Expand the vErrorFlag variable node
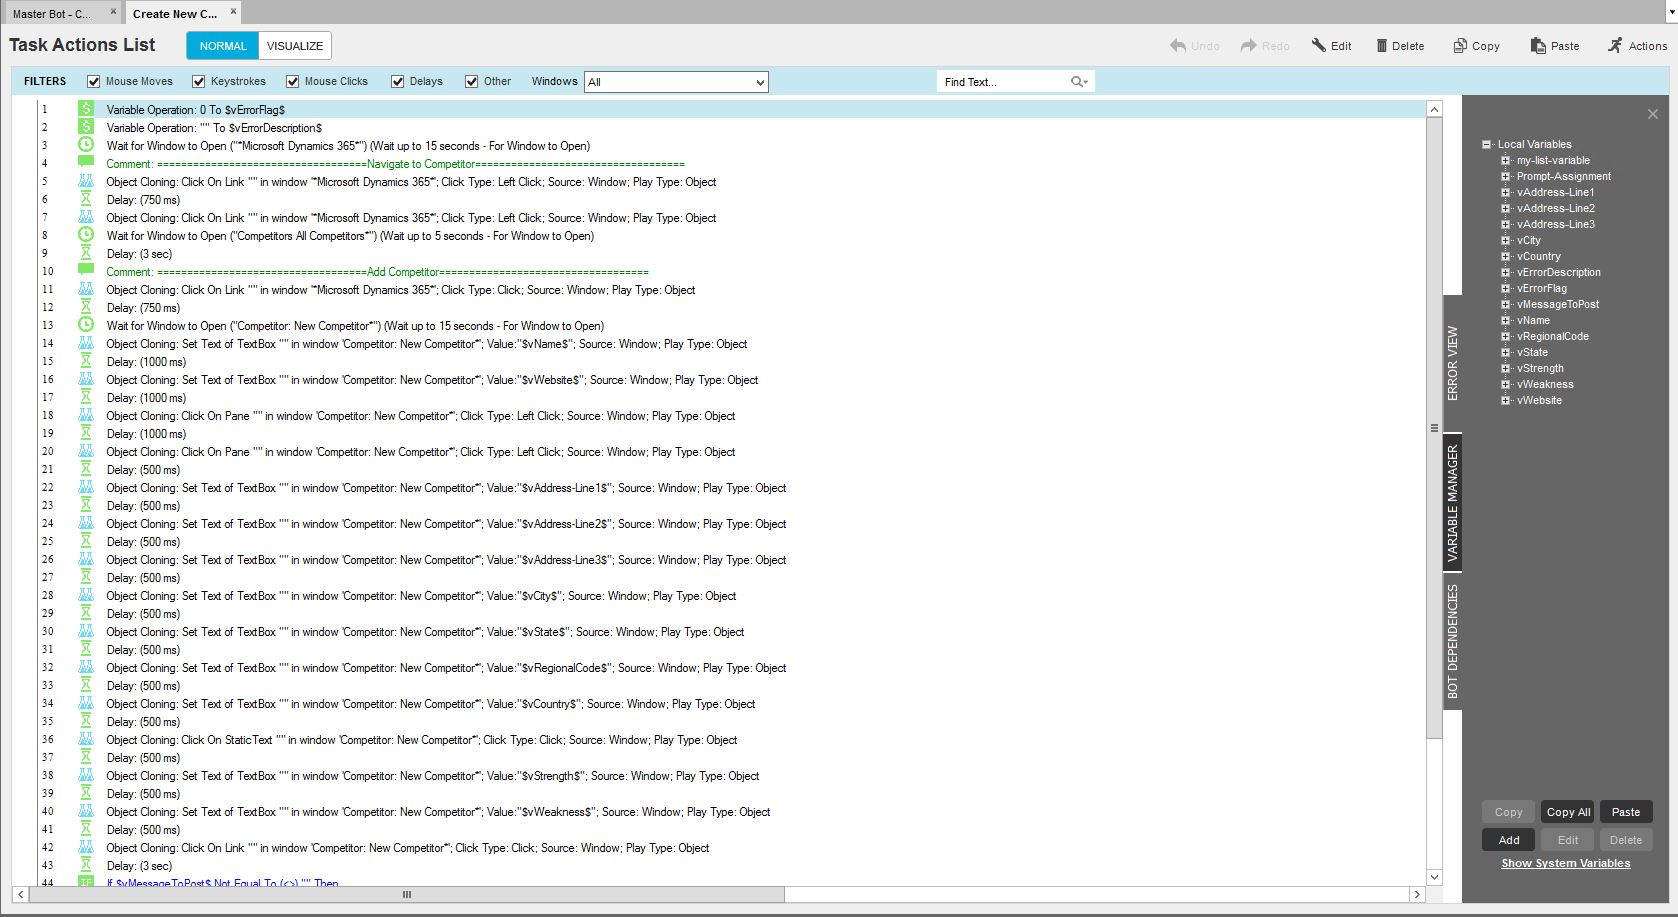The image size is (1678, 917). click(1505, 289)
